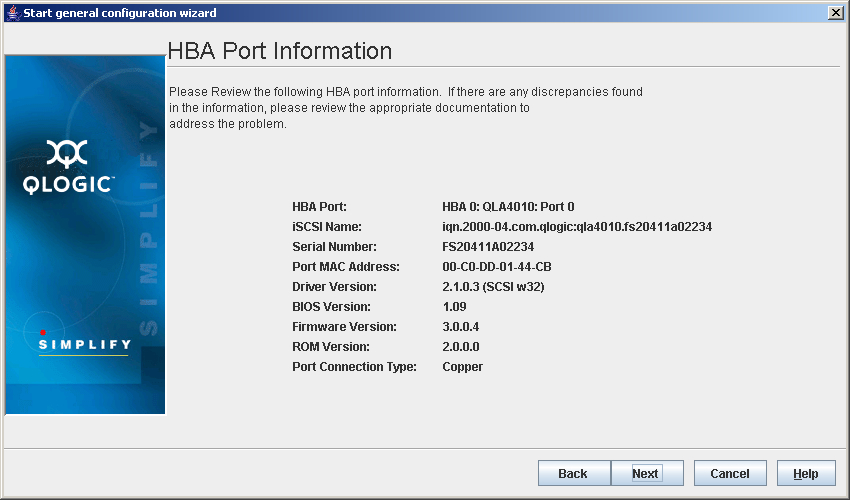Screen dimensions: 850x500
Task: Click the Serial Number FS20411A02234 value
Action: click(x=488, y=247)
